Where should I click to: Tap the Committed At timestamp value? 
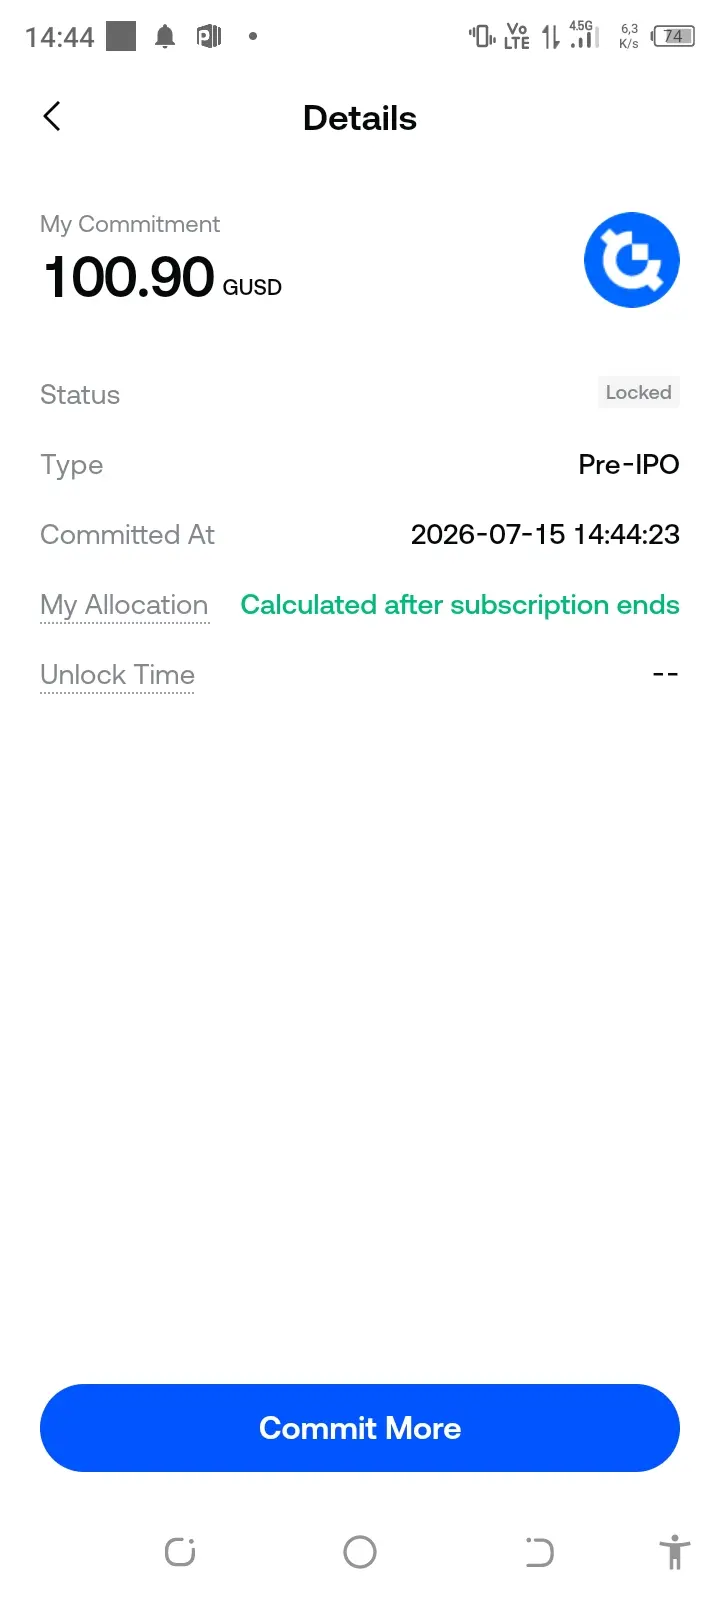click(545, 535)
